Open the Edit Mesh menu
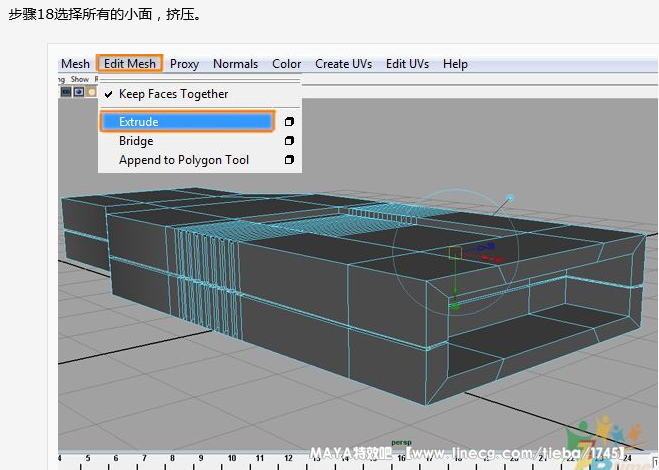The width and height of the screenshot is (659, 470). point(129,64)
